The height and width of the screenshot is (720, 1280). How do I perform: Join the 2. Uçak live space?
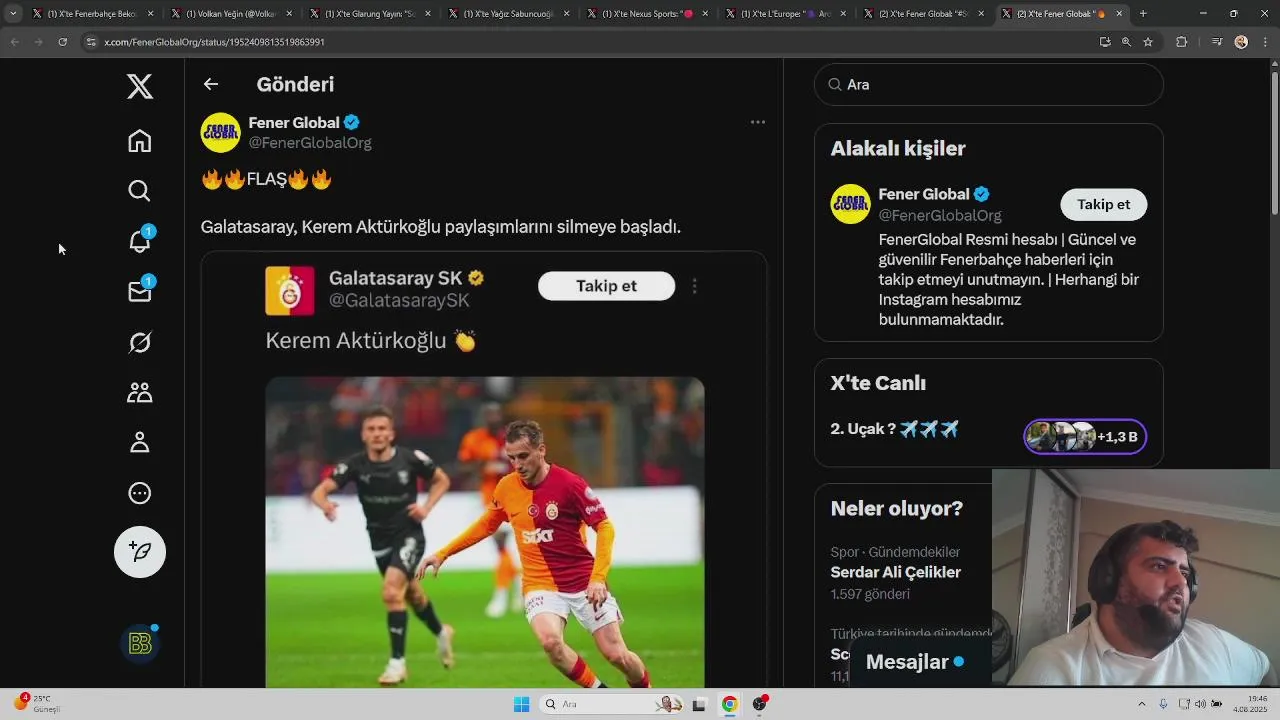[x=895, y=429]
